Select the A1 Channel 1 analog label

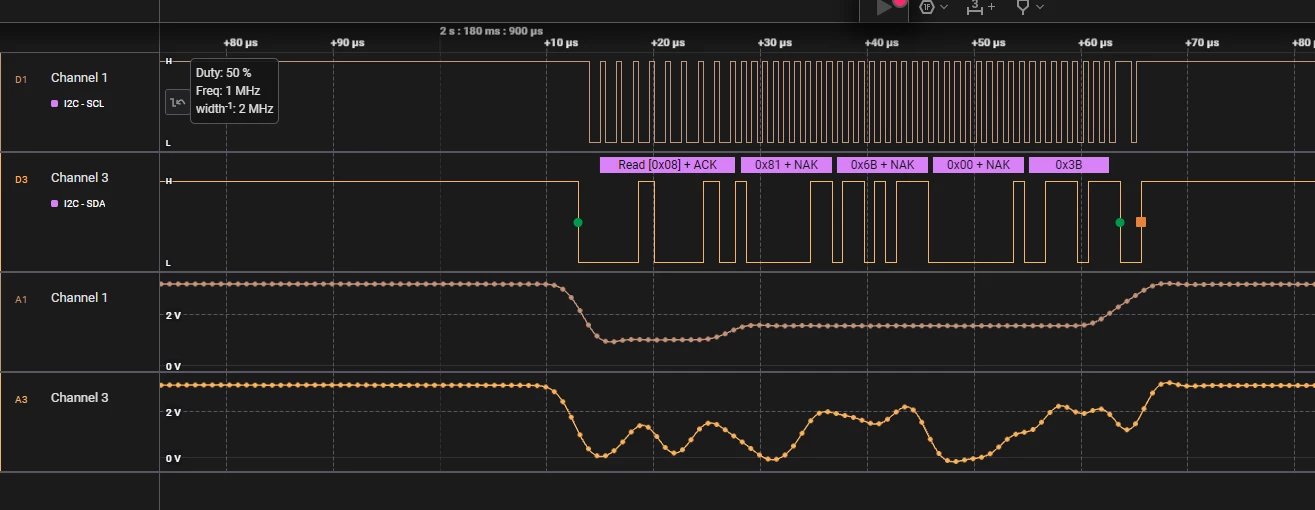[x=79, y=298]
